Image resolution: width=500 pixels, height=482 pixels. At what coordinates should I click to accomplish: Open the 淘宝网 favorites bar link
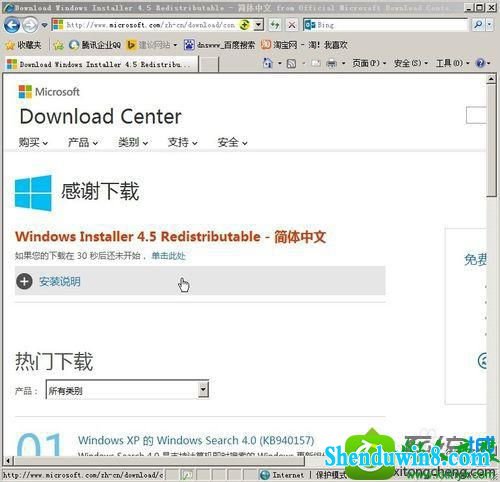coord(304,45)
